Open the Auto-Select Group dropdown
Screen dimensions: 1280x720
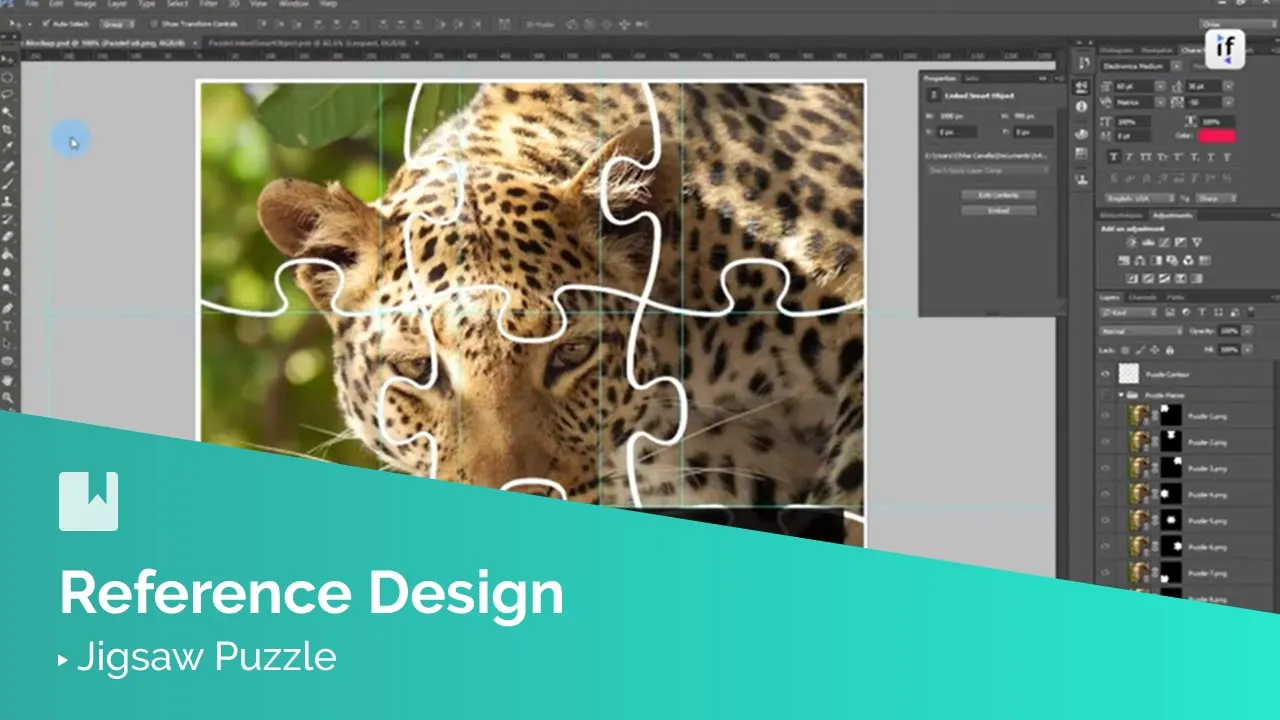[x=117, y=23]
